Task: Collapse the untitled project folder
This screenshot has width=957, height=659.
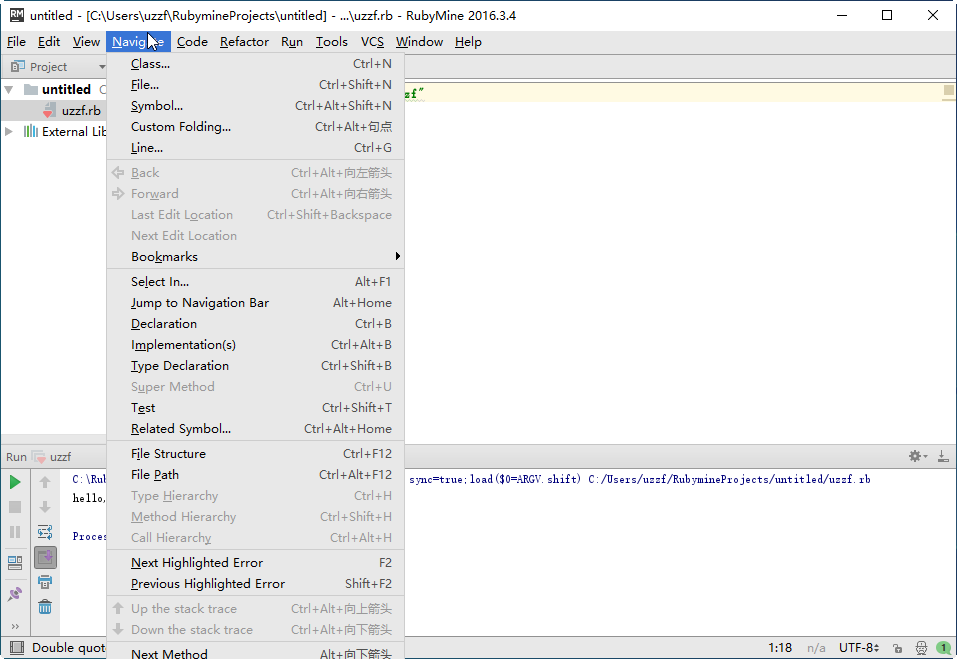Action: tap(9, 90)
